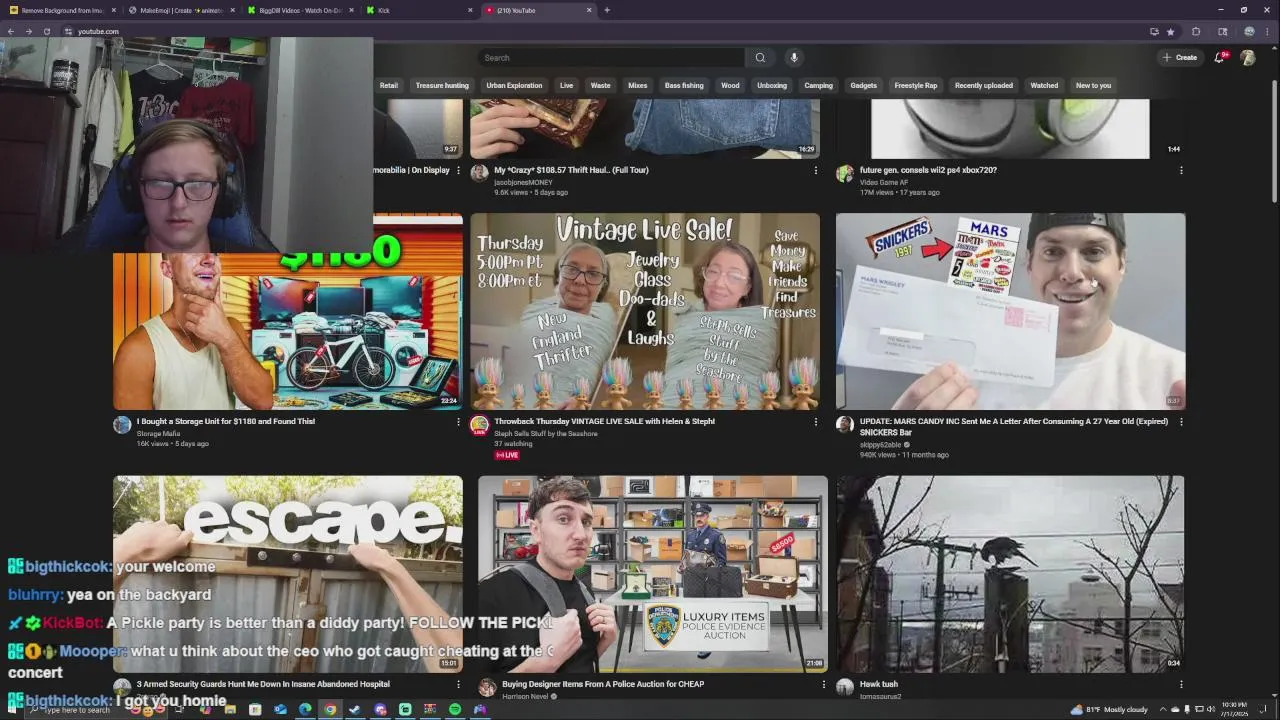Open YouTube notifications bell
This screenshot has height=720, width=1280.
pos(1219,58)
